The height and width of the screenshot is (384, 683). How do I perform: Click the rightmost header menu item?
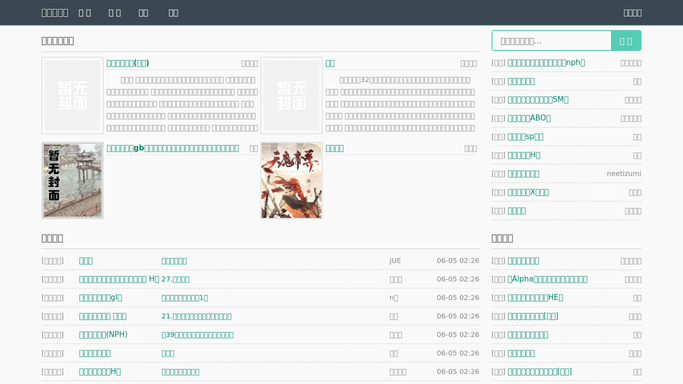pos(632,13)
